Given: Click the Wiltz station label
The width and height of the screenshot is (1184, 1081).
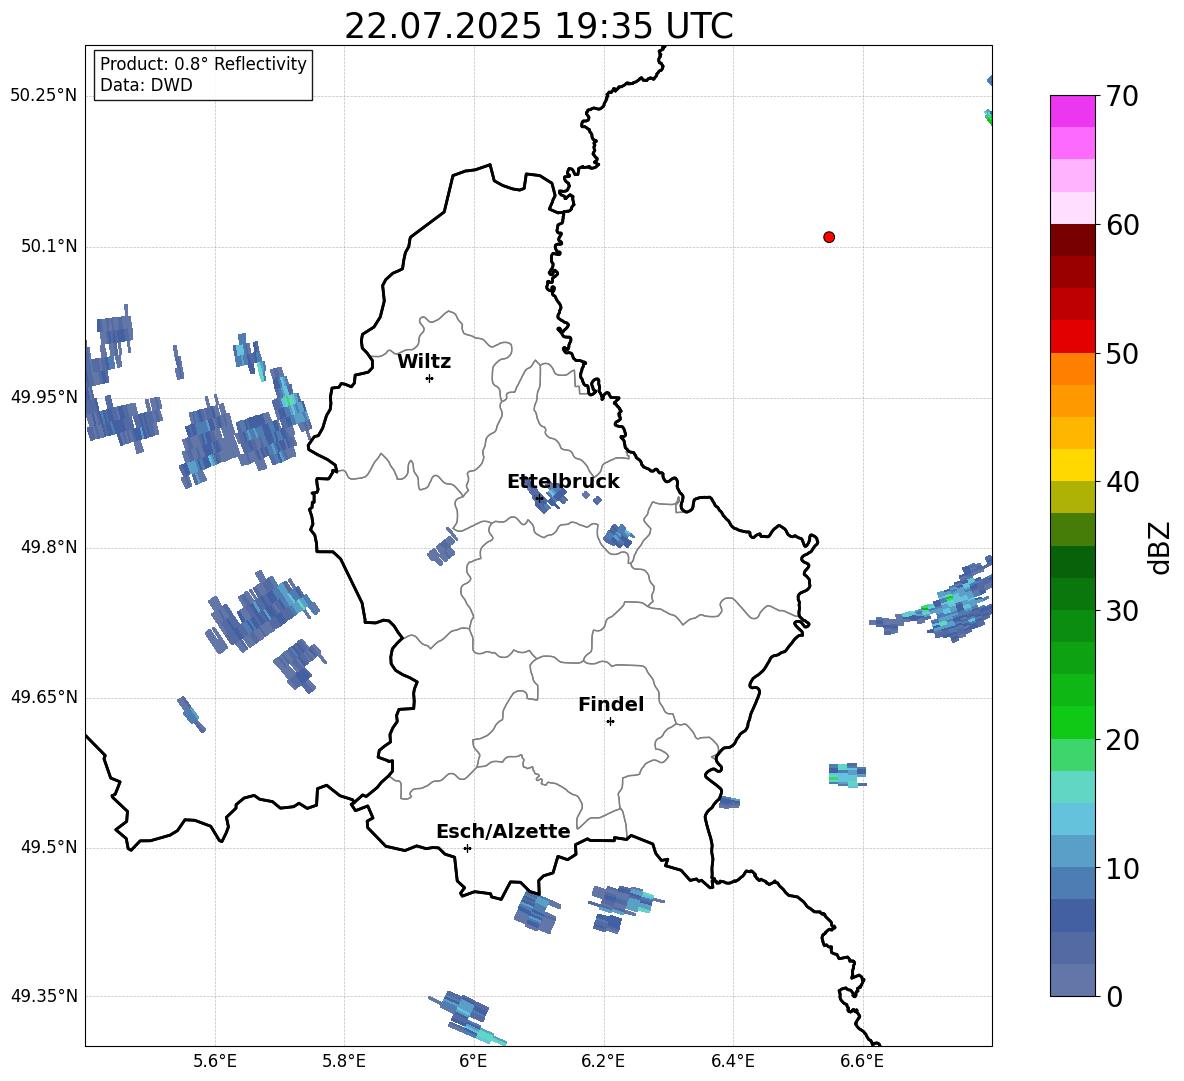Looking at the screenshot, I should point(424,362).
